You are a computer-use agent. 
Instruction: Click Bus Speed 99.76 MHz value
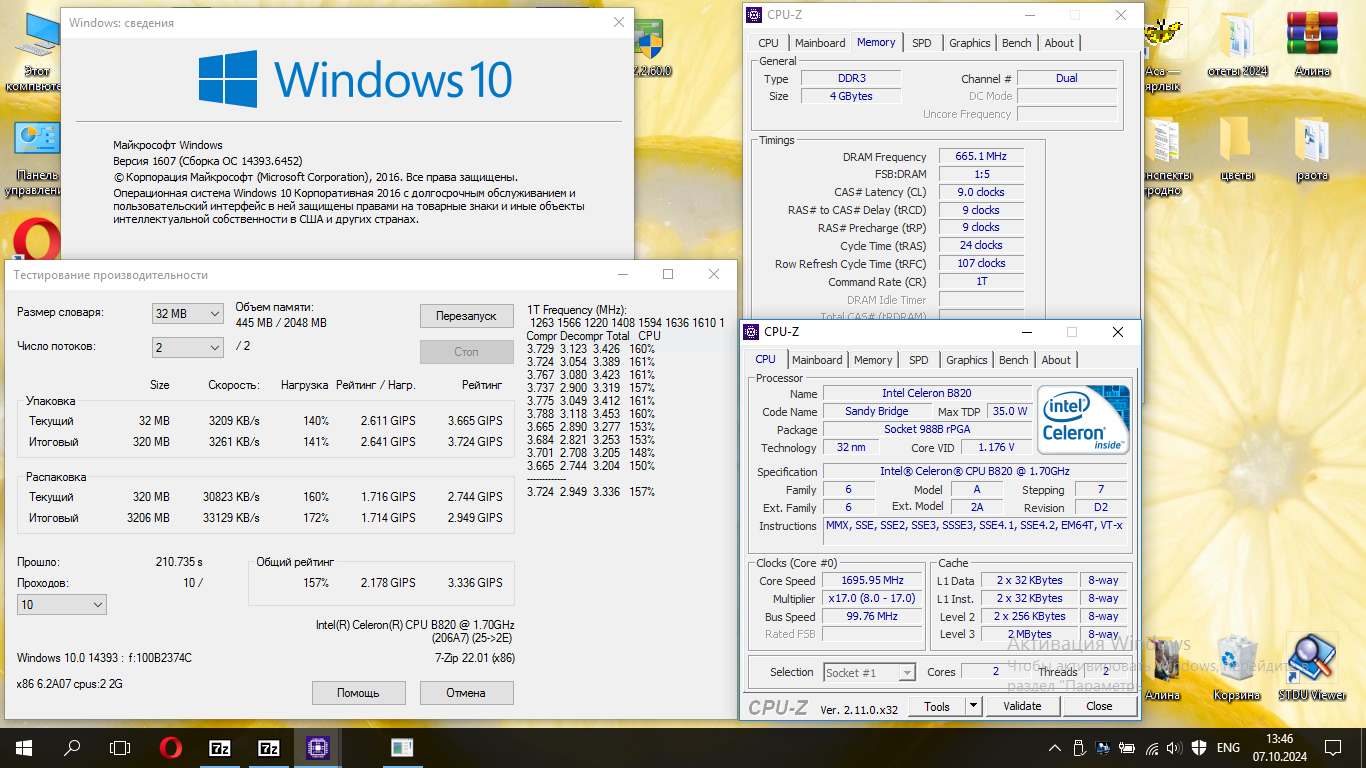tap(871, 617)
